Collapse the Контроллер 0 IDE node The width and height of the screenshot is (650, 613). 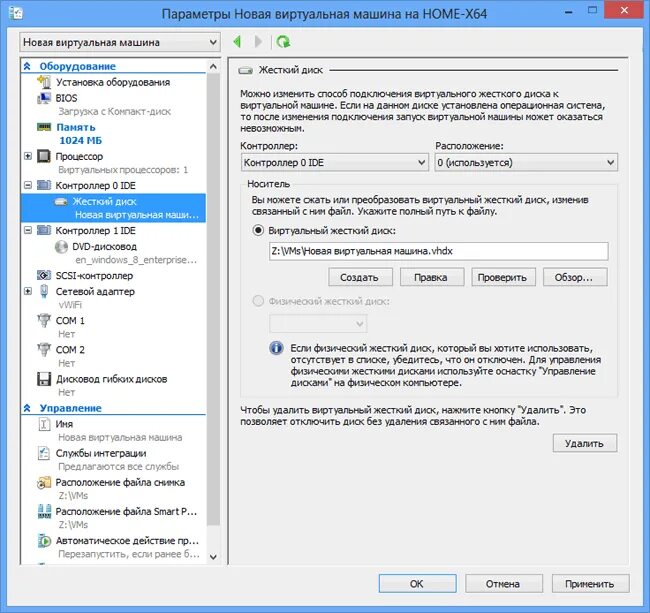click(x=28, y=185)
